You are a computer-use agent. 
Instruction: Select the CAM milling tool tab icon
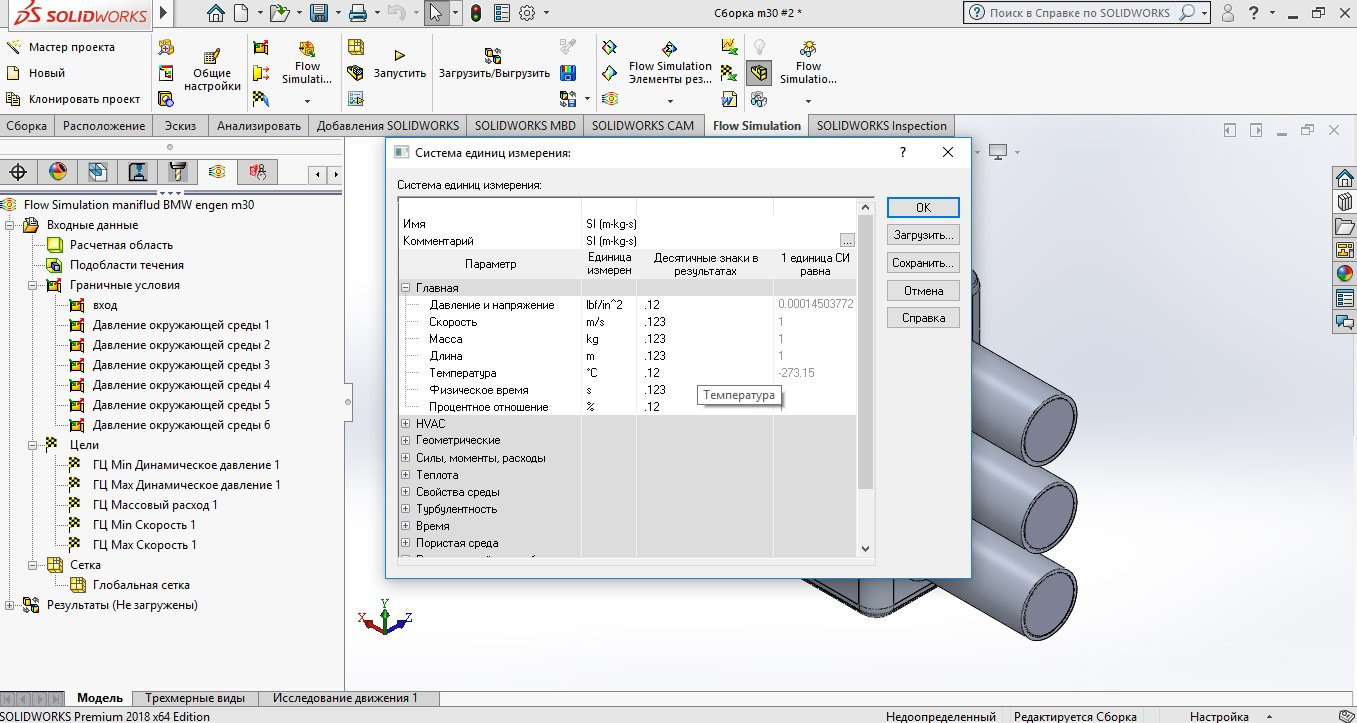[178, 171]
